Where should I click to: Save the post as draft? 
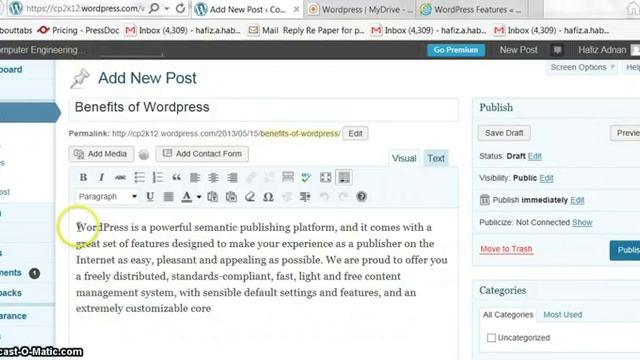(504, 133)
